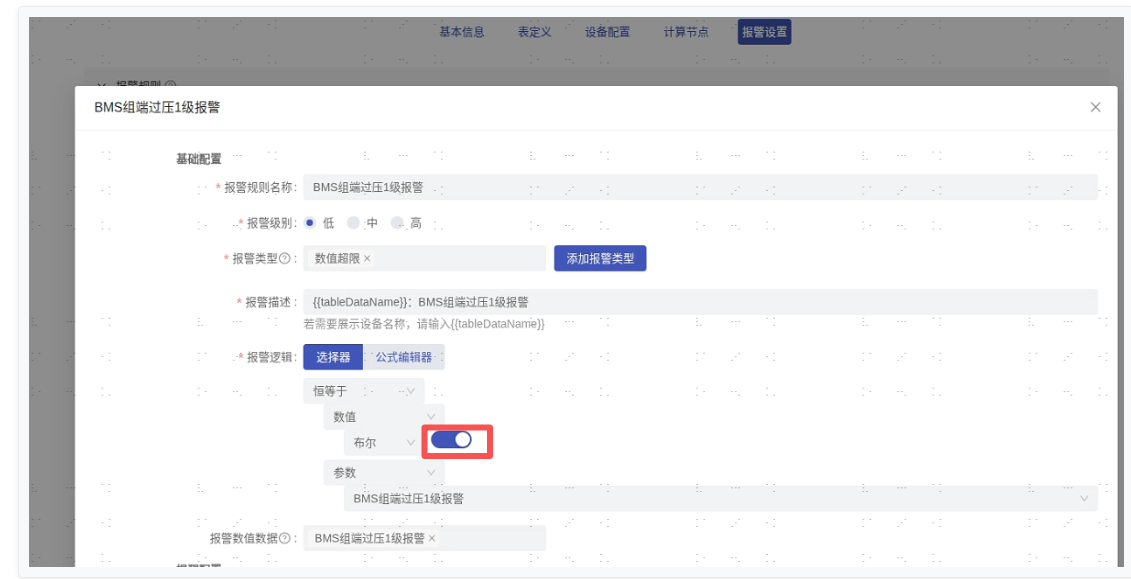Close the BMS组端过压1级报警 dialog
This screenshot has width=1131, height=579.
[x=1095, y=107]
